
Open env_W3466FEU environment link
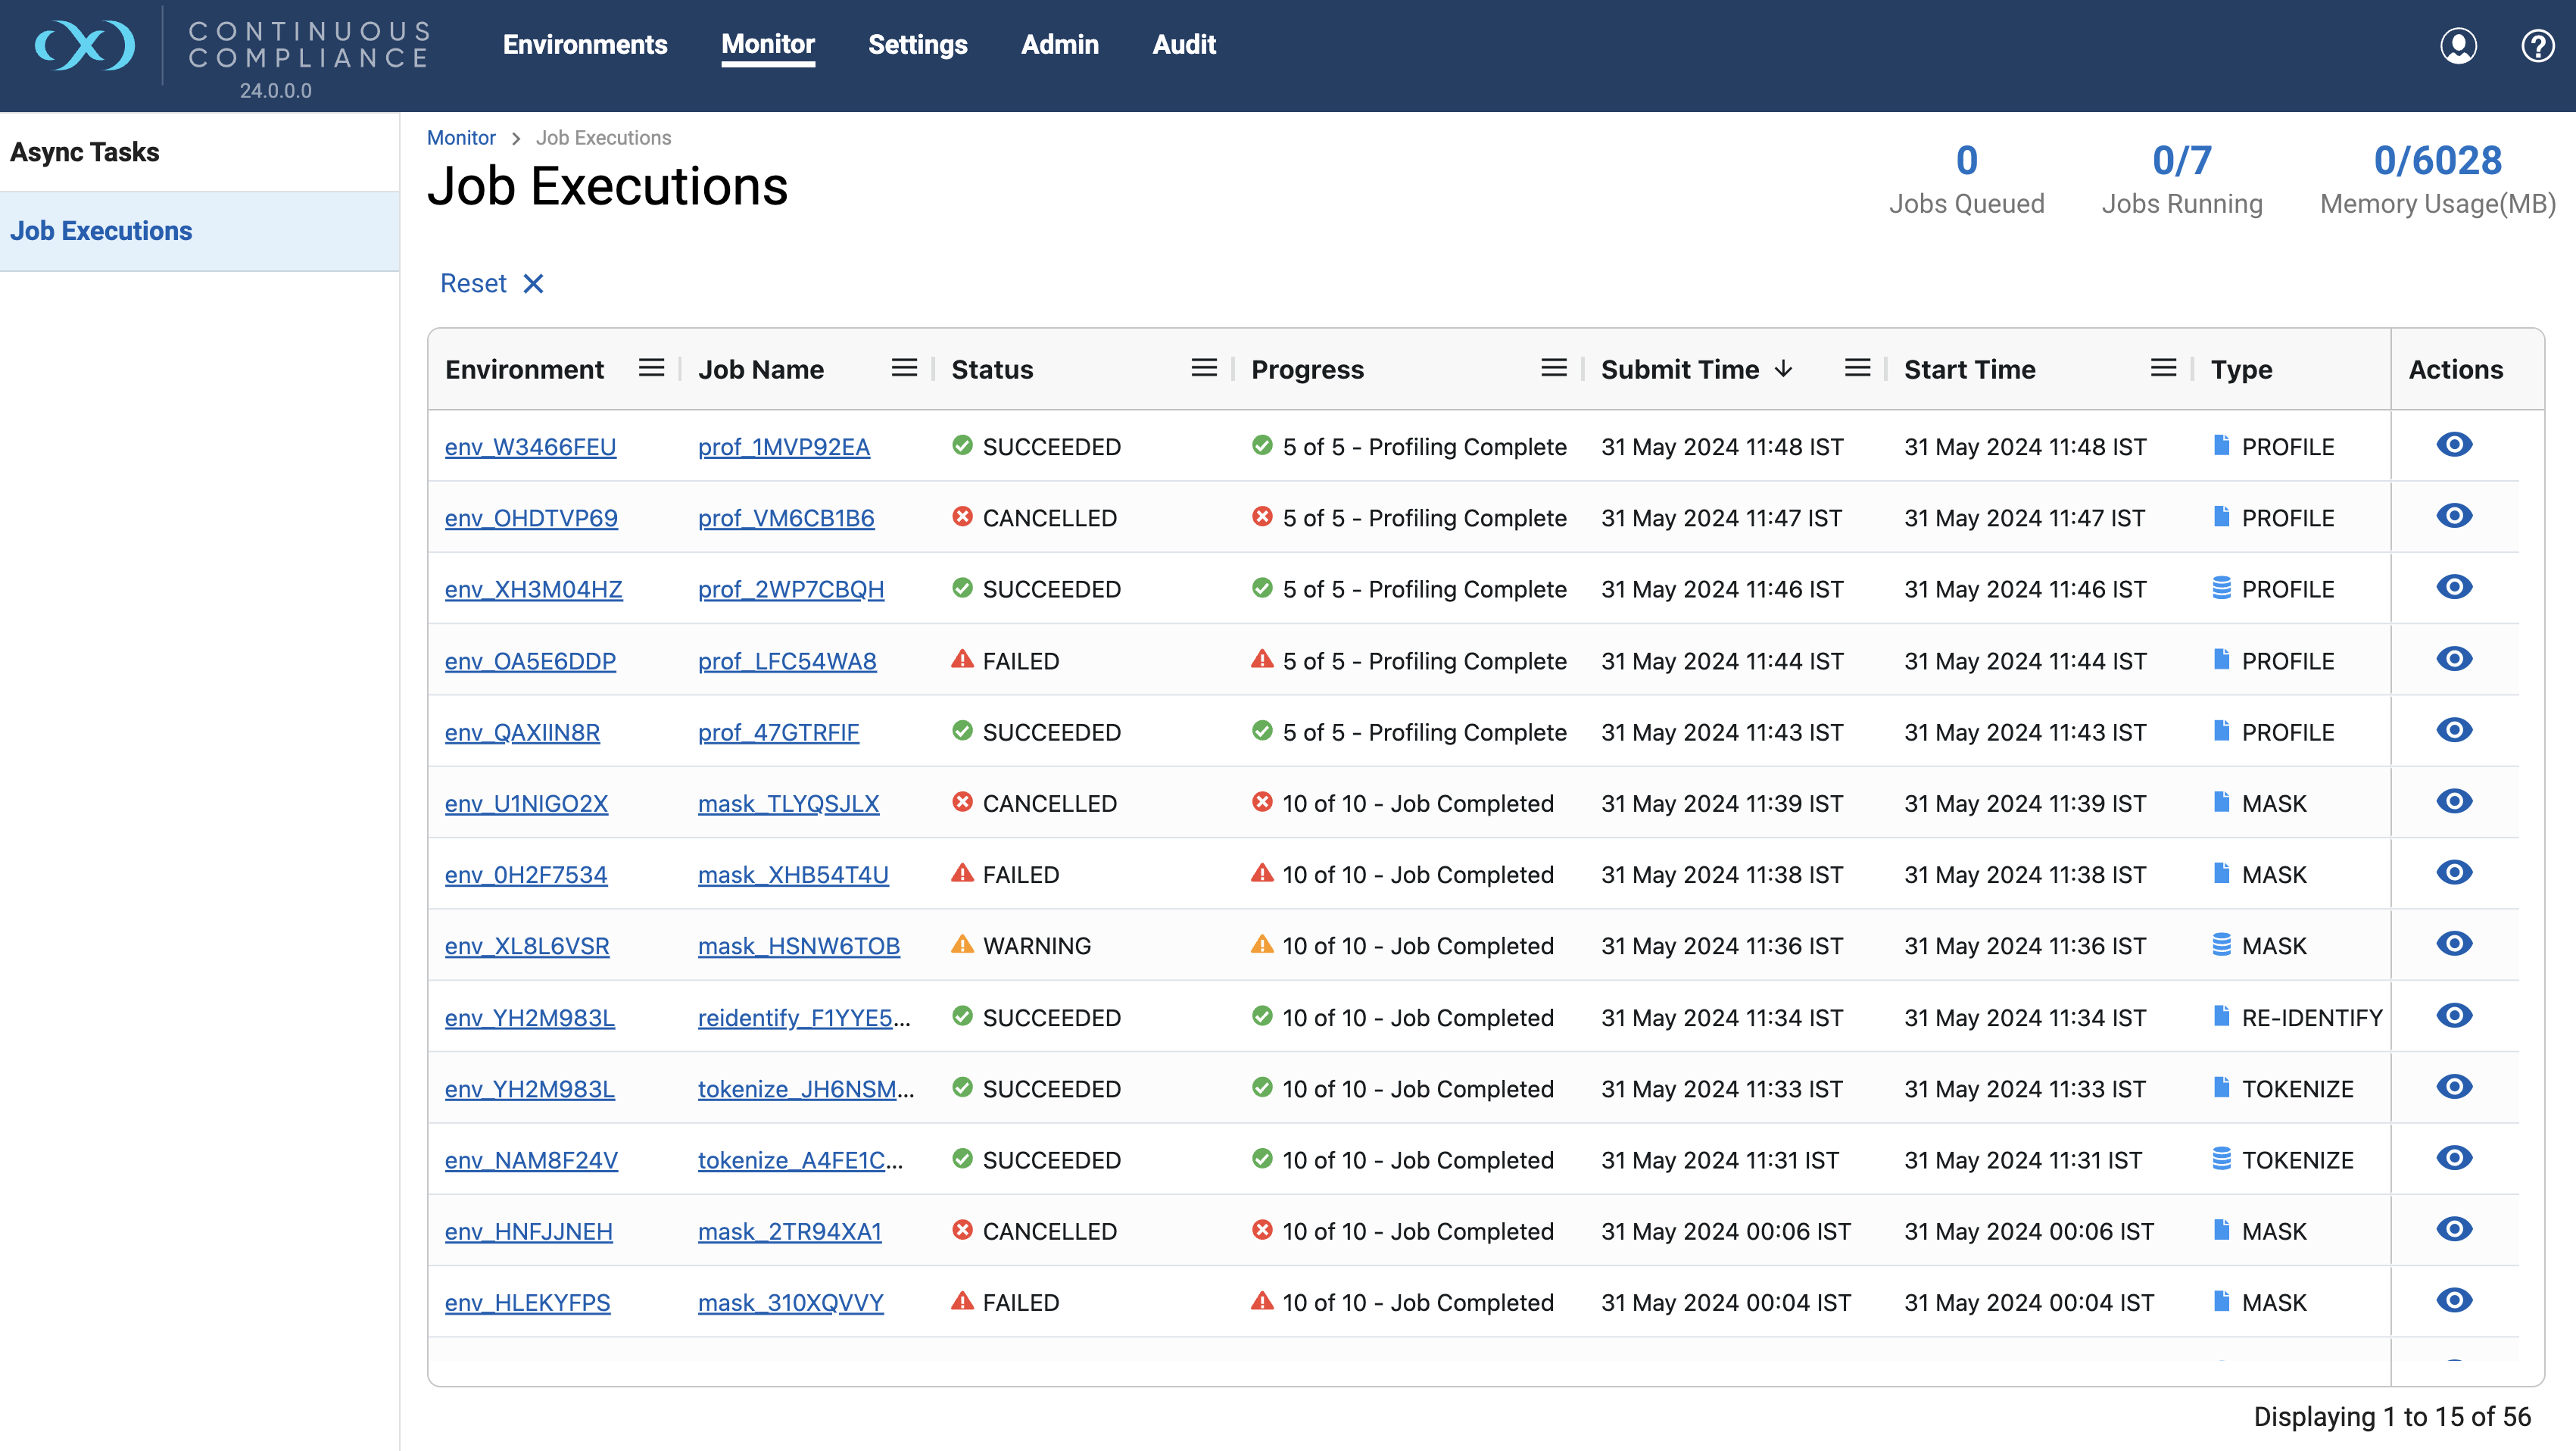pyautogui.click(x=530, y=447)
